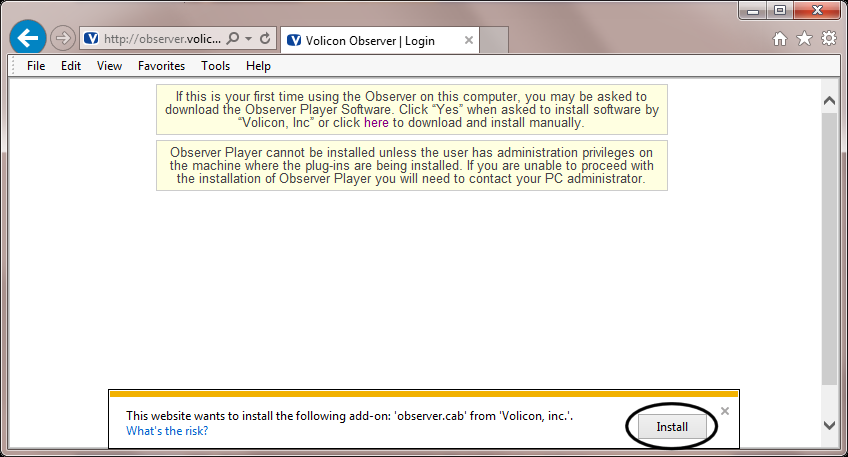Open Favorites star icon
848x457 pixels.
pyautogui.click(x=804, y=38)
